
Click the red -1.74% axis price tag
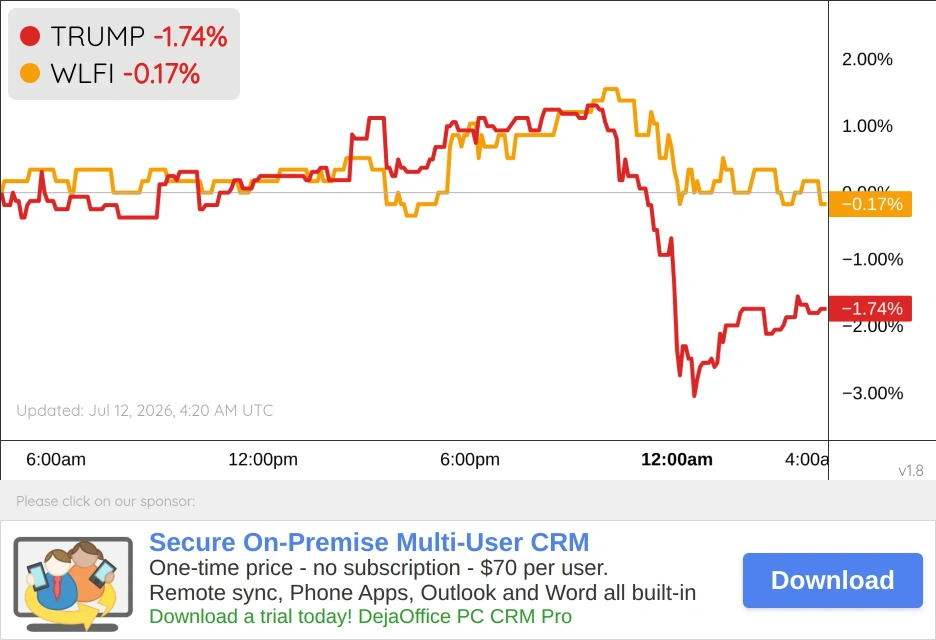point(870,309)
